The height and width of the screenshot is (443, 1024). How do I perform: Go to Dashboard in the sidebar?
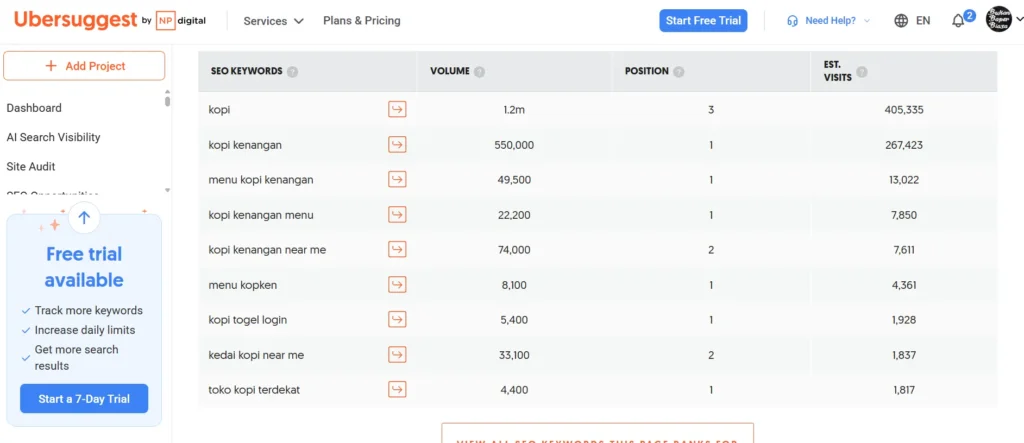34,108
